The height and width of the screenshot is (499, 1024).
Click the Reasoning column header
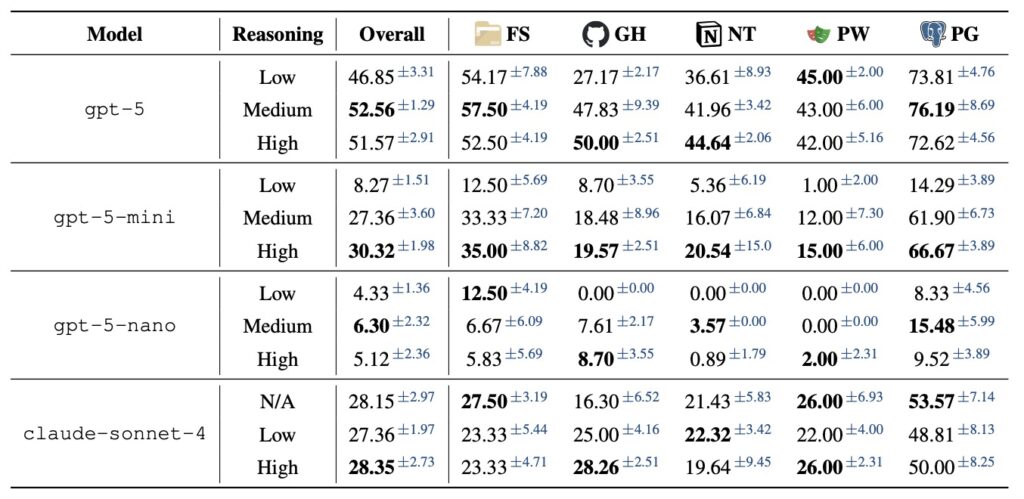click(278, 35)
